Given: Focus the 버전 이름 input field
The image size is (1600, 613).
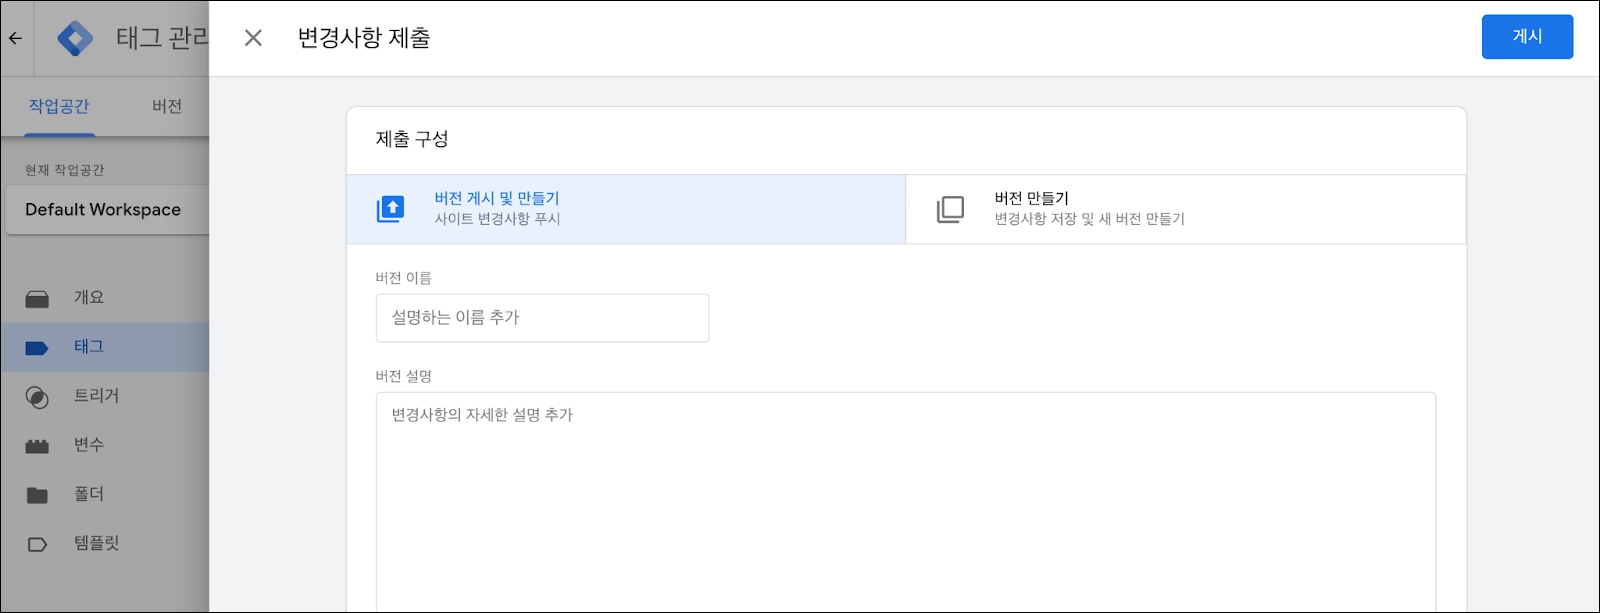Looking at the screenshot, I should point(542,318).
